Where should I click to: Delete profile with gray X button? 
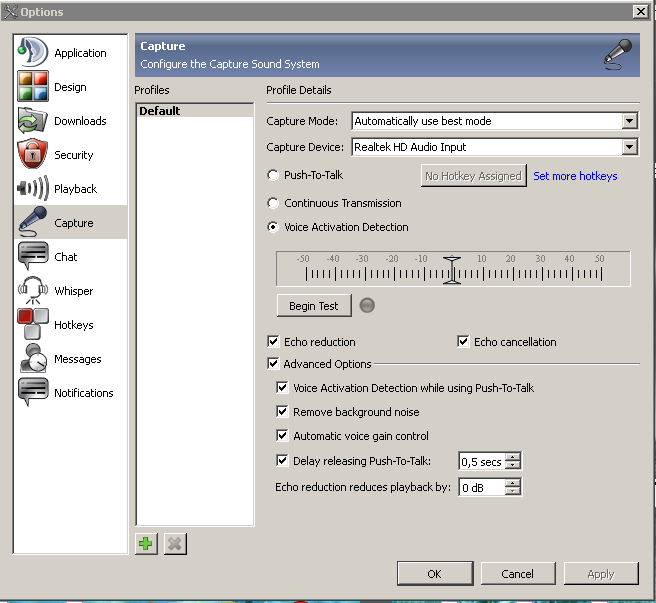[x=175, y=544]
